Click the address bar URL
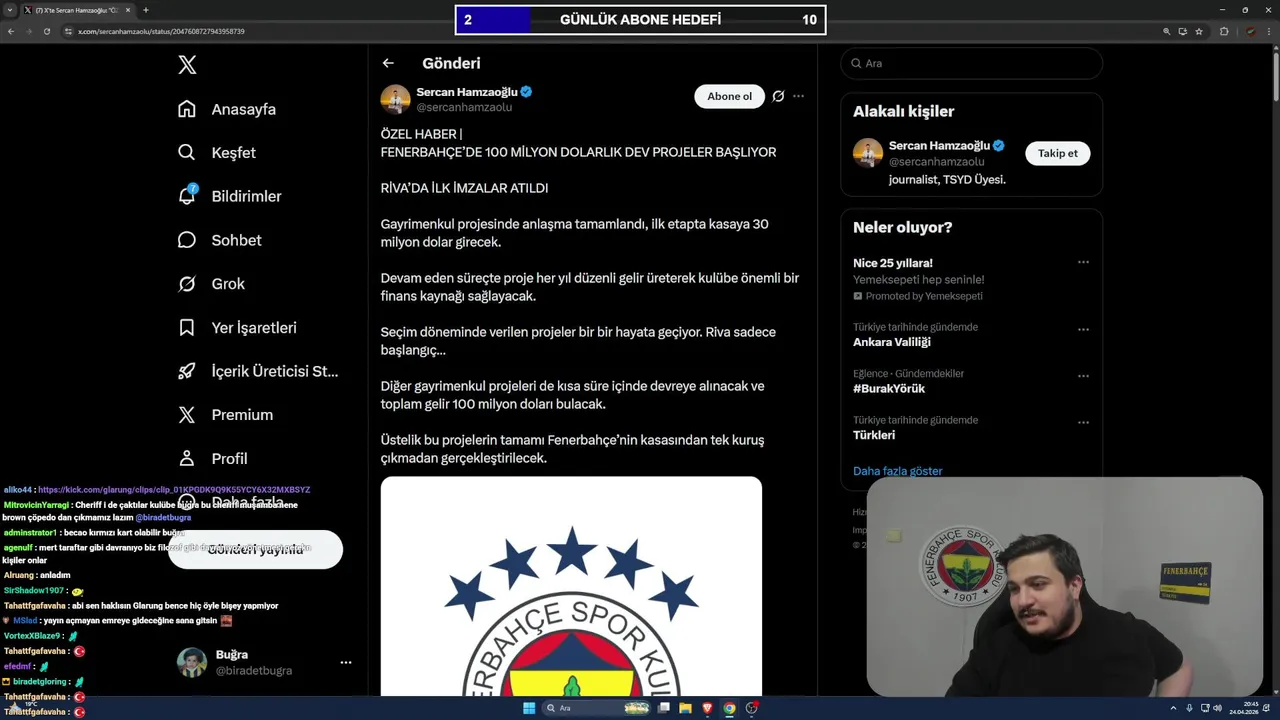Viewport: 1280px width, 720px height. pos(161,31)
